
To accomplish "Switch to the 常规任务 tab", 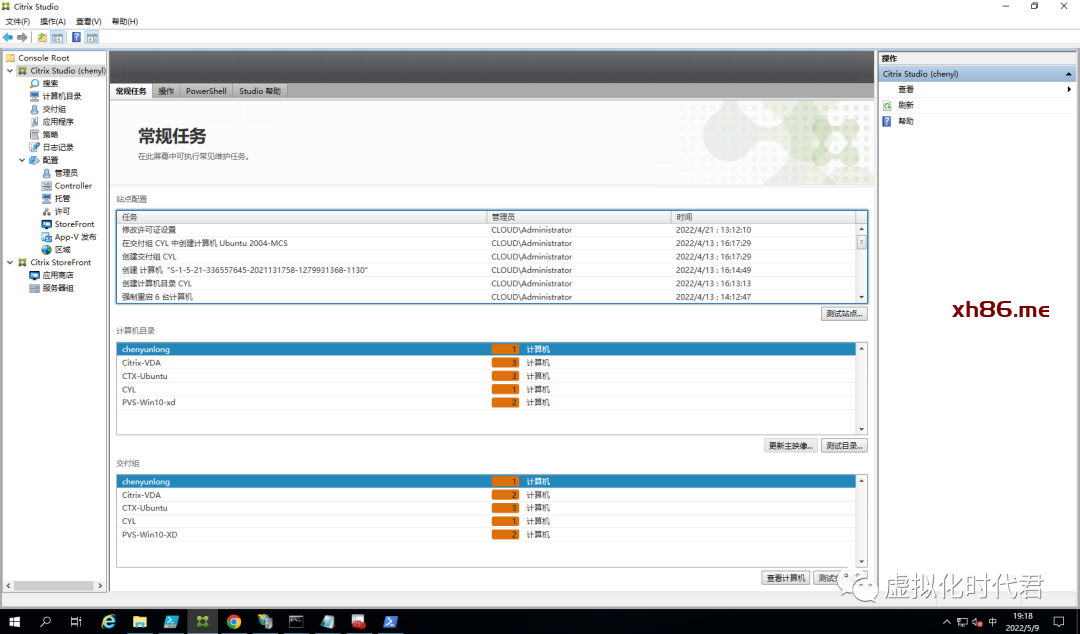I will (x=131, y=91).
